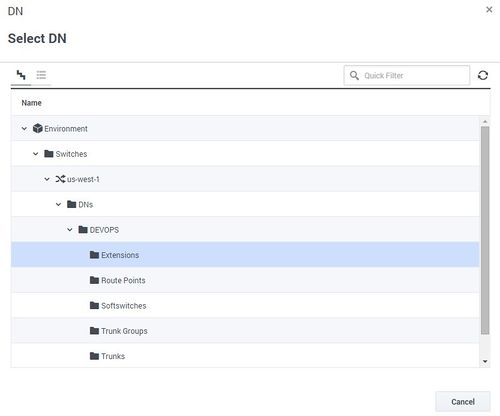Click the Cancel button

(463, 402)
